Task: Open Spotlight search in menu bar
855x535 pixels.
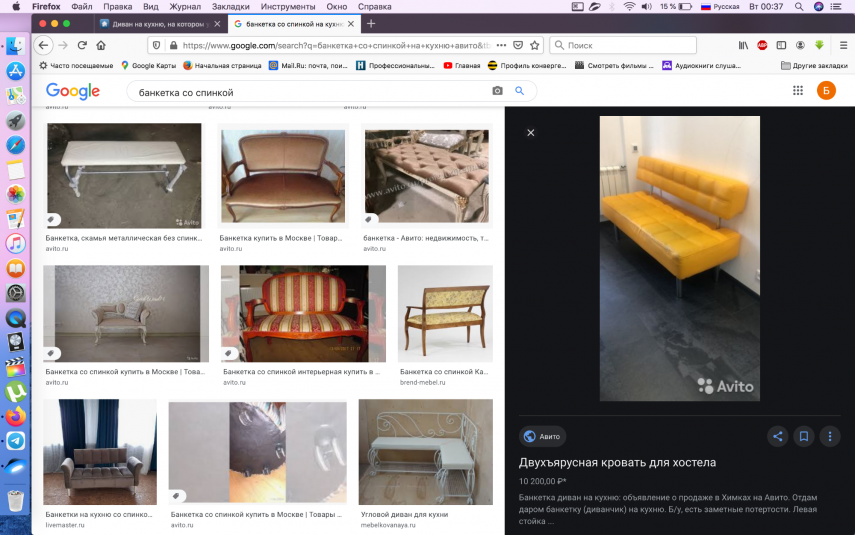Action: pos(799,7)
